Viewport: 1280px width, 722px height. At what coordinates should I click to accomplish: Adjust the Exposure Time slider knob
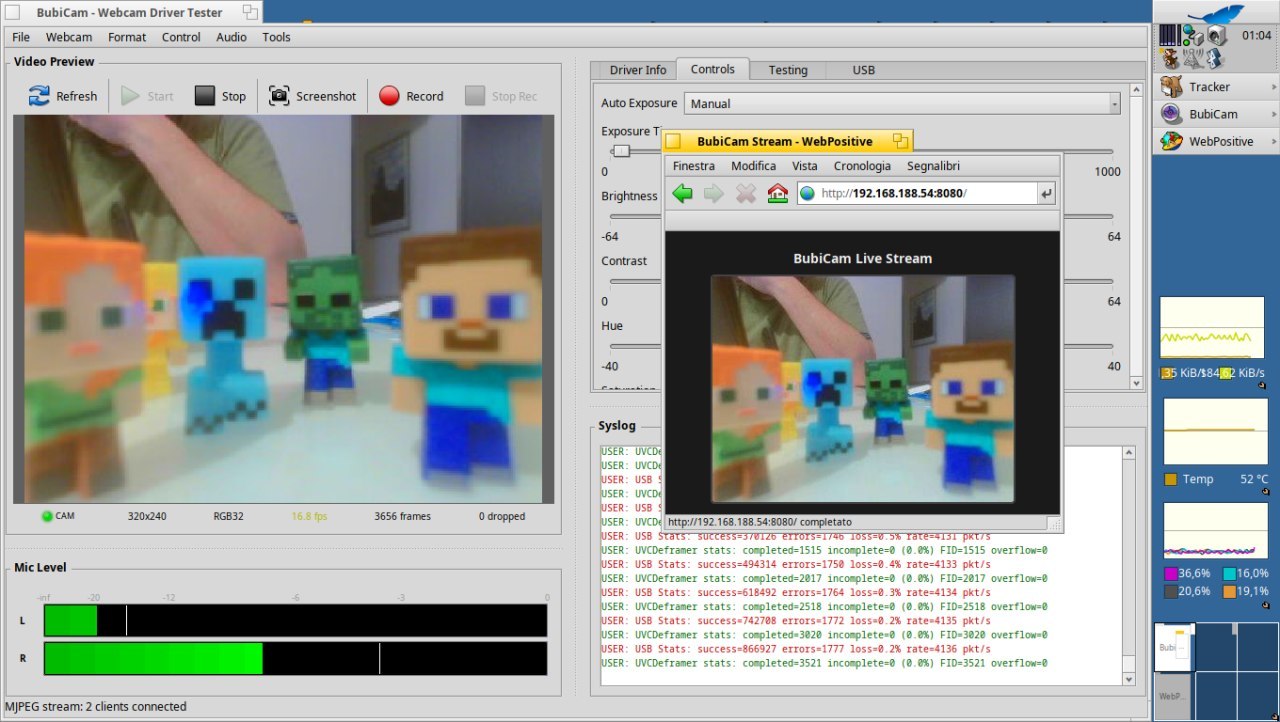pos(622,151)
